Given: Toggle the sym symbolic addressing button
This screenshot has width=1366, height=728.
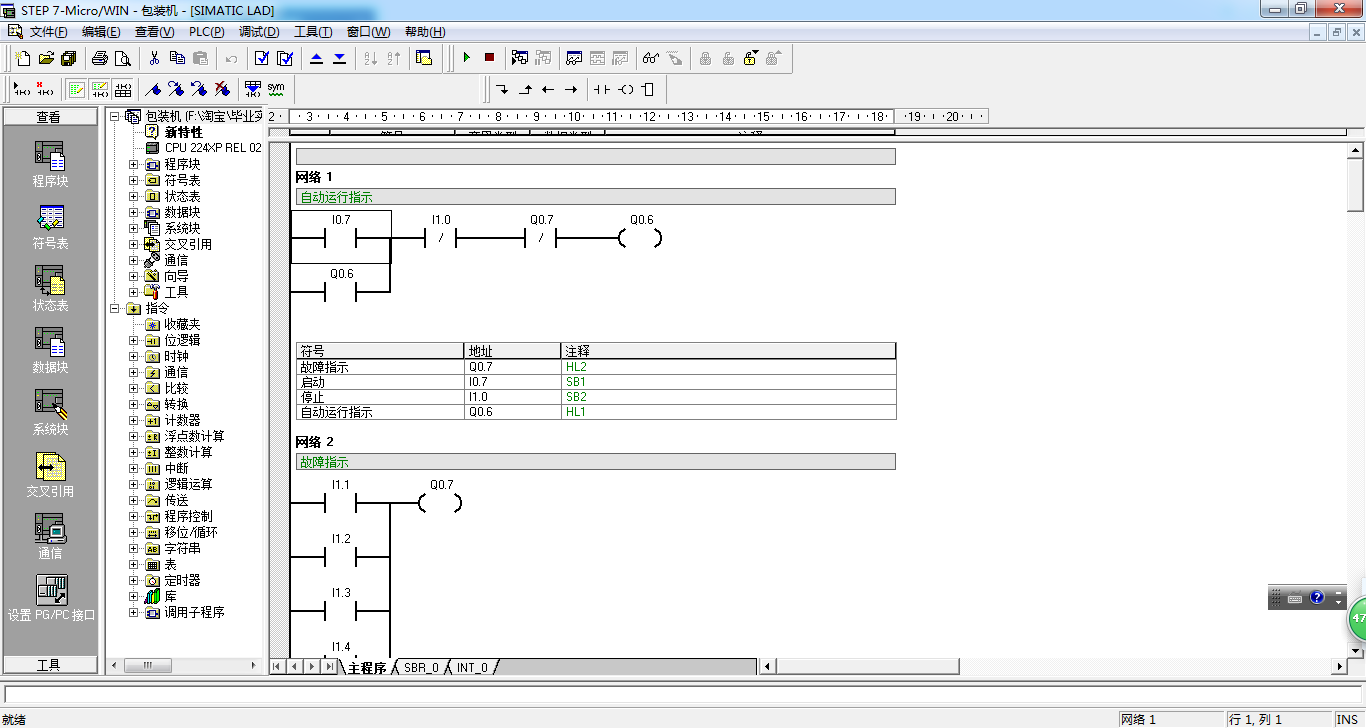Looking at the screenshot, I should pos(275,89).
